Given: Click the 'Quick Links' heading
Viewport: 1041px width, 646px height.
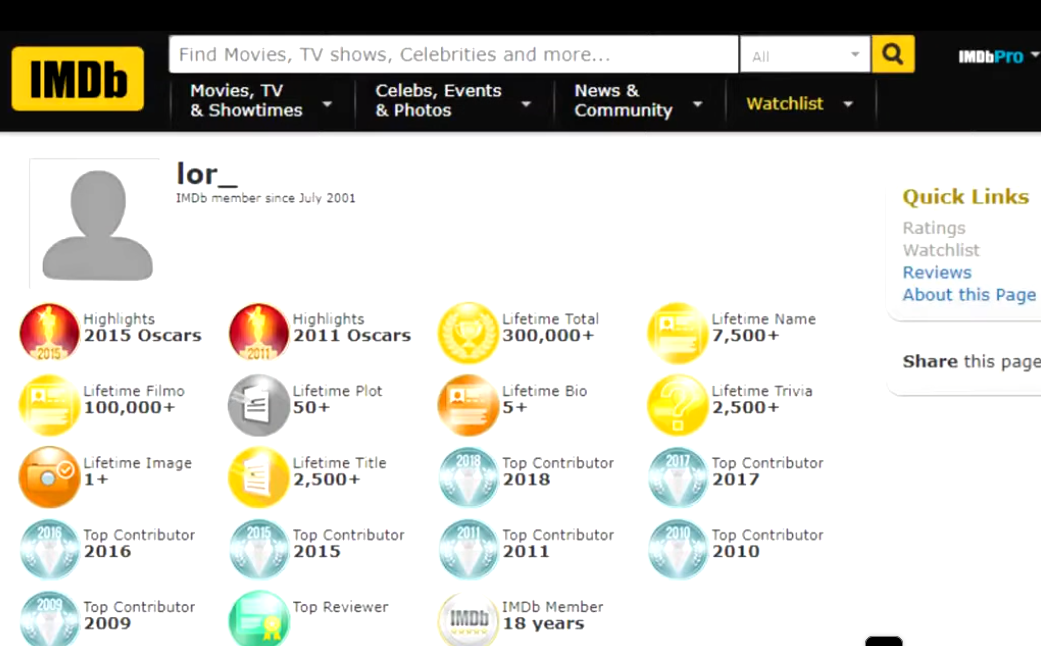Looking at the screenshot, I should click(965, 197).
